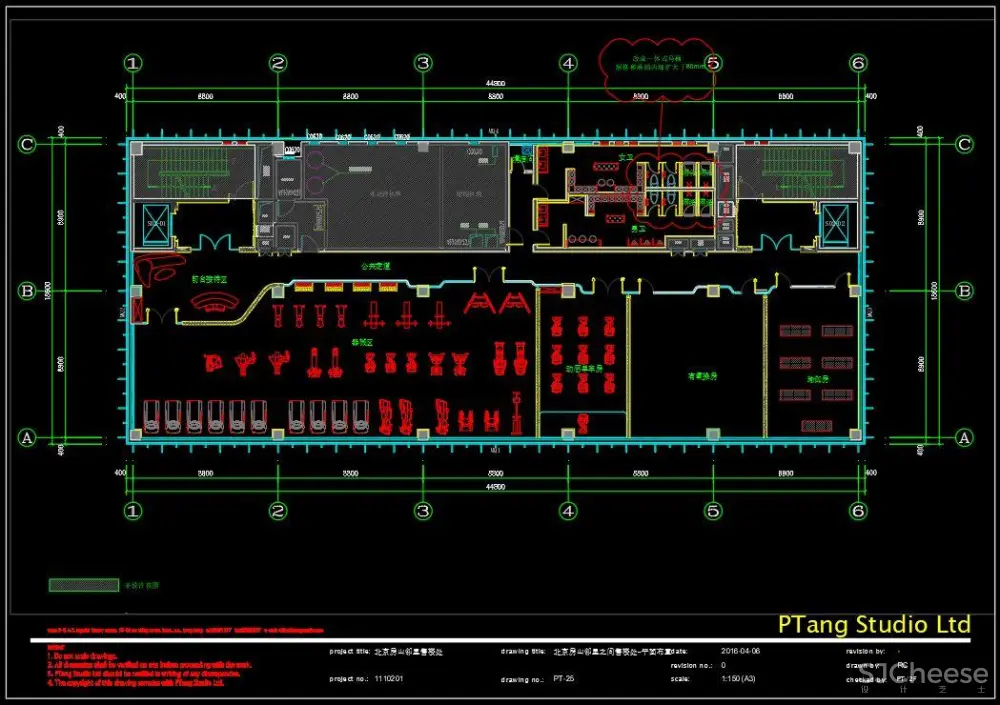Viewport: 1000px width, 705px height.
Task: Click the 公共走道 corridor label
Action: (375, 268)
